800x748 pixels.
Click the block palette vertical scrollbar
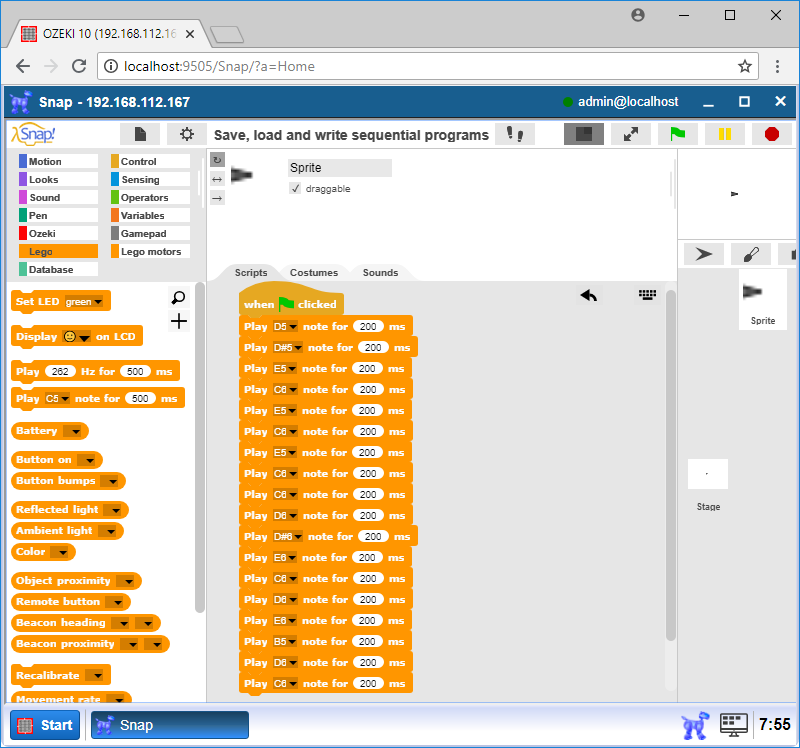point(199,447)
